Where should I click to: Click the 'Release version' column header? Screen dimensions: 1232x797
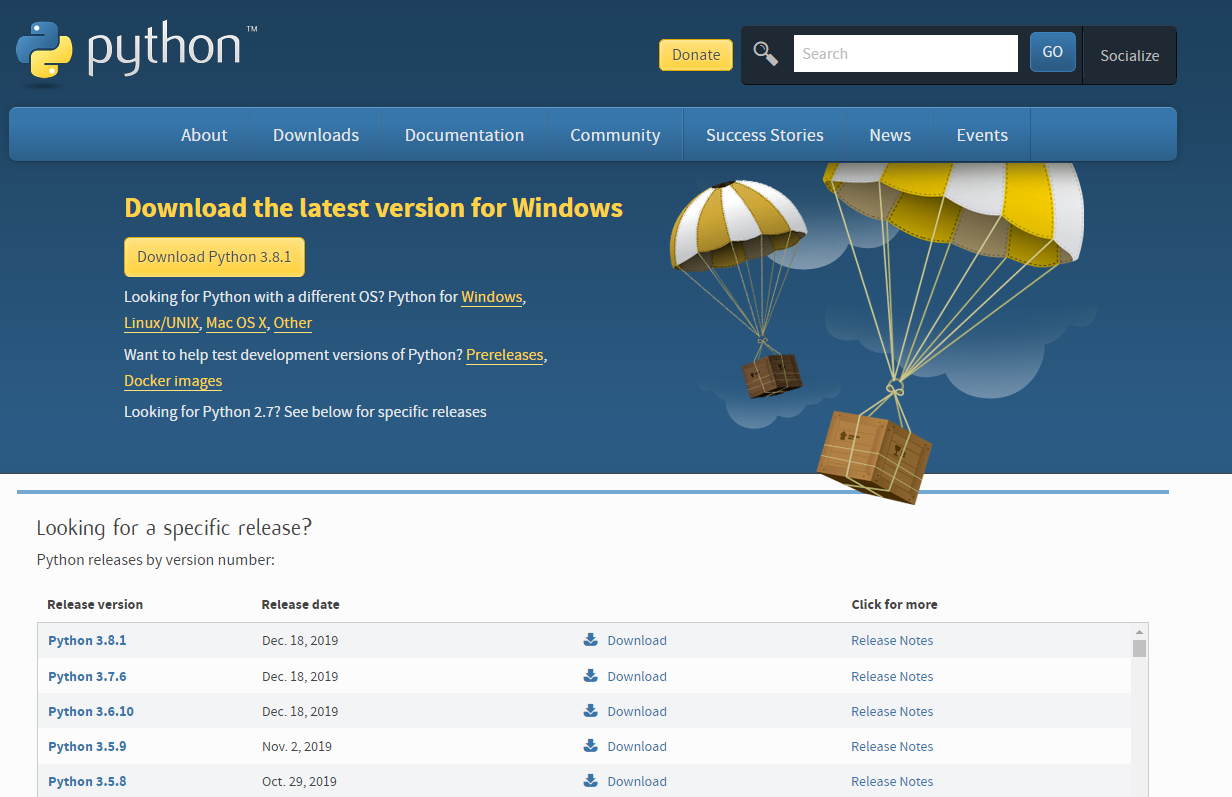[x=95, y=604]
